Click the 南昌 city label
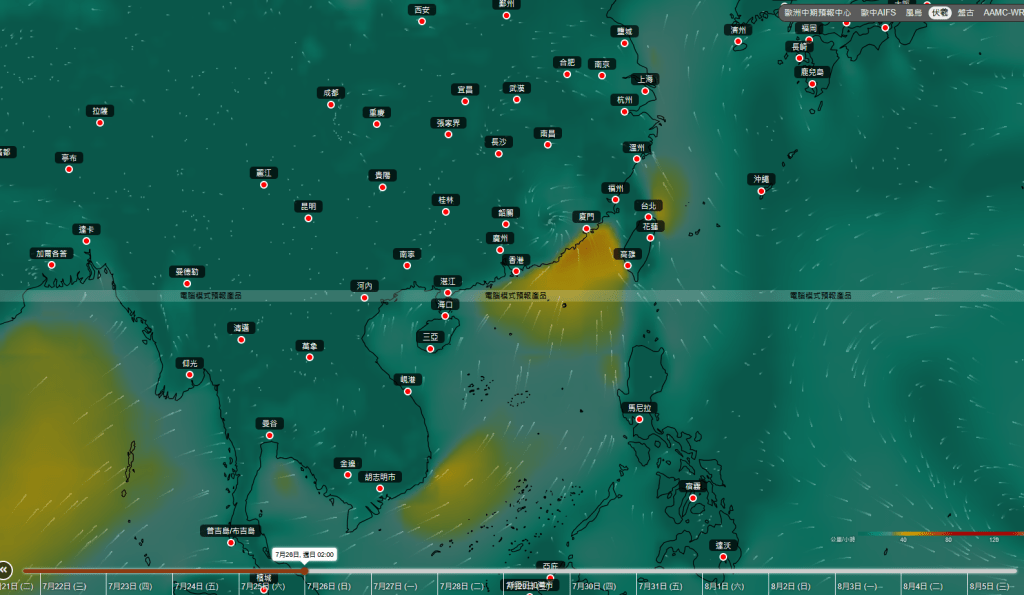The height and width of the screenshot is (595, 1024). [548, 133]
